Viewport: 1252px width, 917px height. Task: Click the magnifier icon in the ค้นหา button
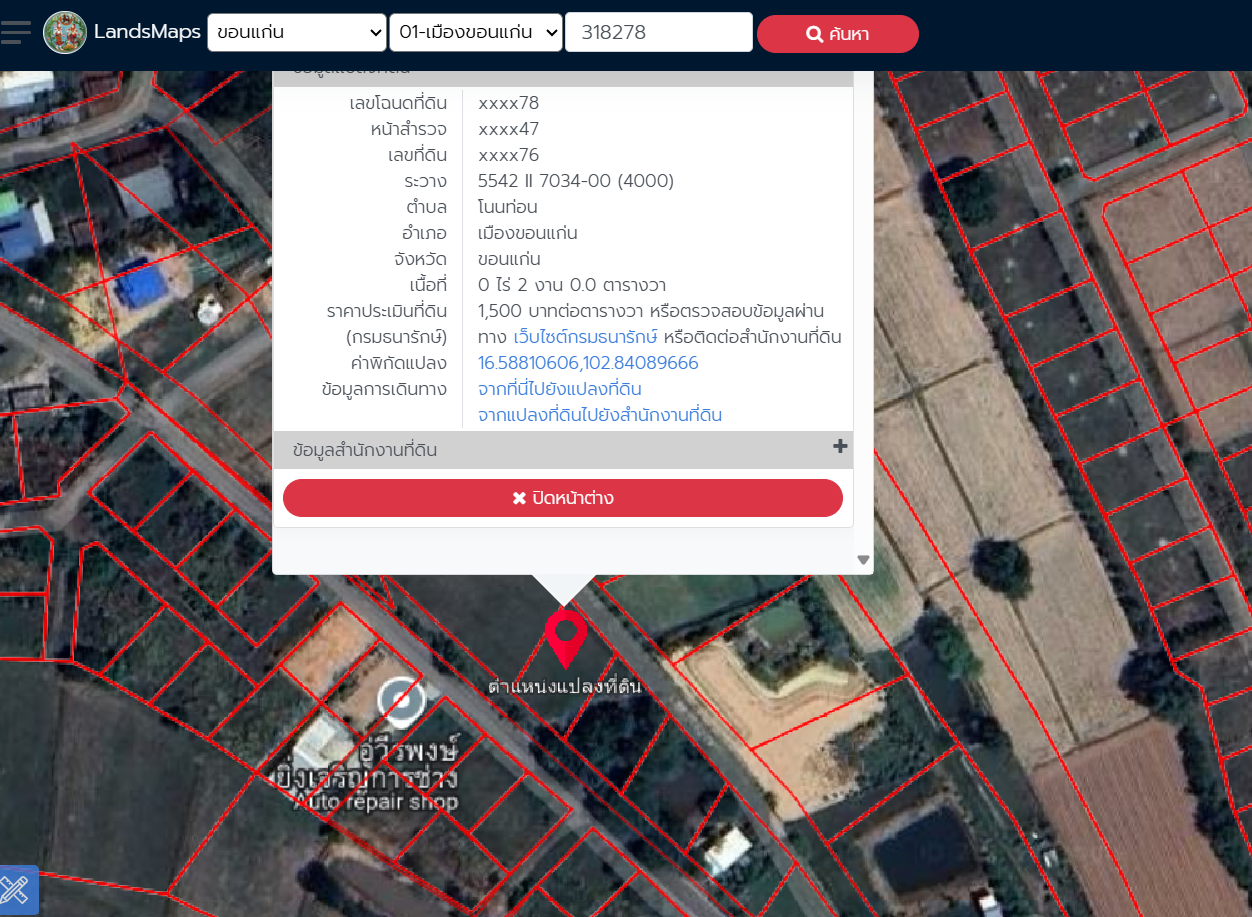coord(814,35)
